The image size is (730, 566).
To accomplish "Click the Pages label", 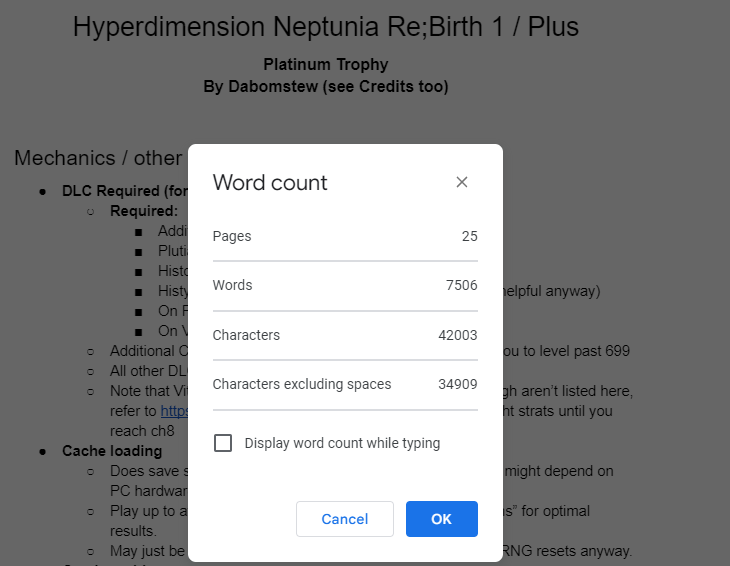I will [232, 236].
